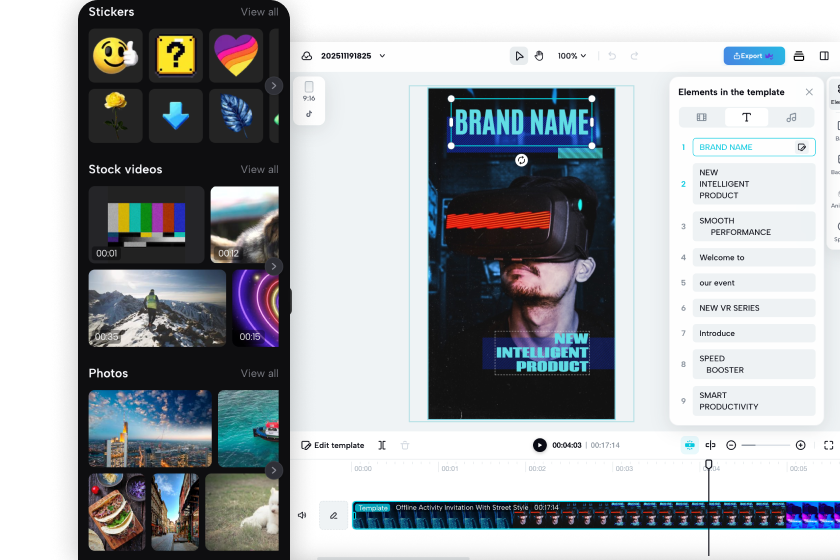Open the 100% zoom dropdown
The width and height of the screenshot is (840, 560).
click(572, 56)
